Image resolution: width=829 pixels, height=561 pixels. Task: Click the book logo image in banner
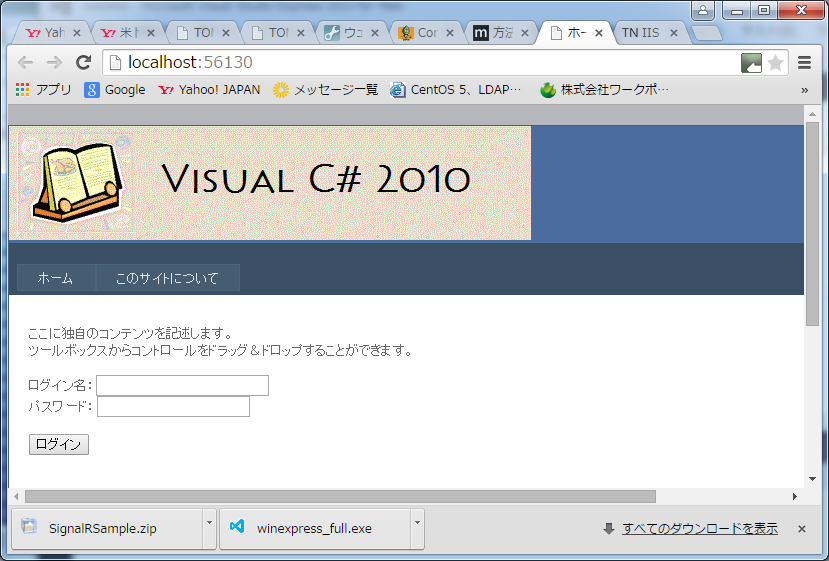coord(77,182)
